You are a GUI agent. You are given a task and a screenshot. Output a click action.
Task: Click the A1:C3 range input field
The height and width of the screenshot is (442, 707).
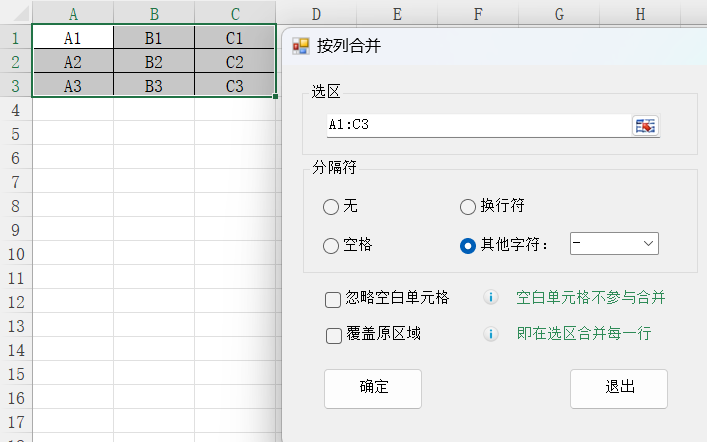[475, 125]
